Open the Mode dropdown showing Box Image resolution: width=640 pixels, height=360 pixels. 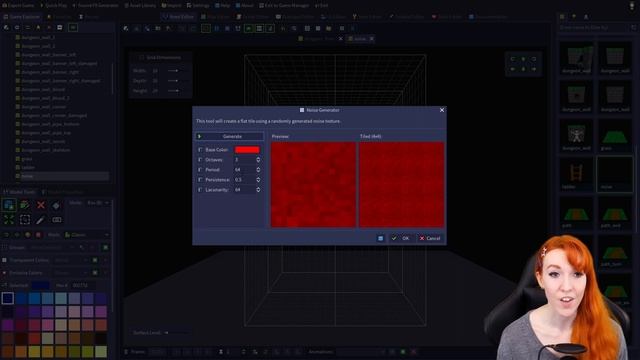pyautogui.click(x=98, y=203)
